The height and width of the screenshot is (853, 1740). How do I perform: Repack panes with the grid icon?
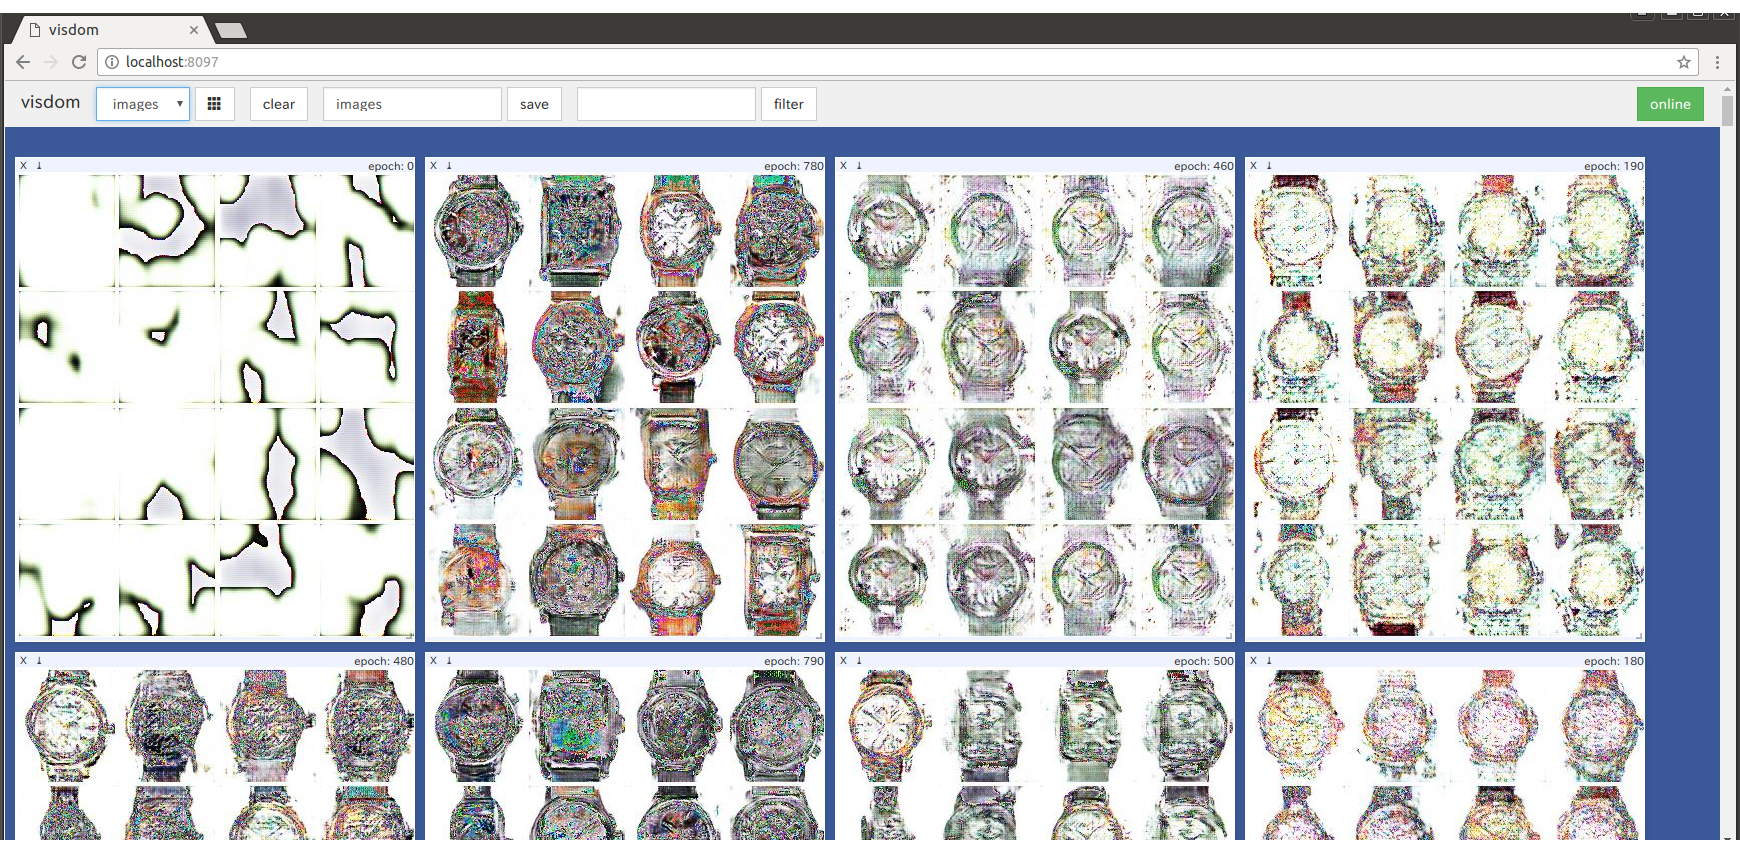tap(214, 104)
